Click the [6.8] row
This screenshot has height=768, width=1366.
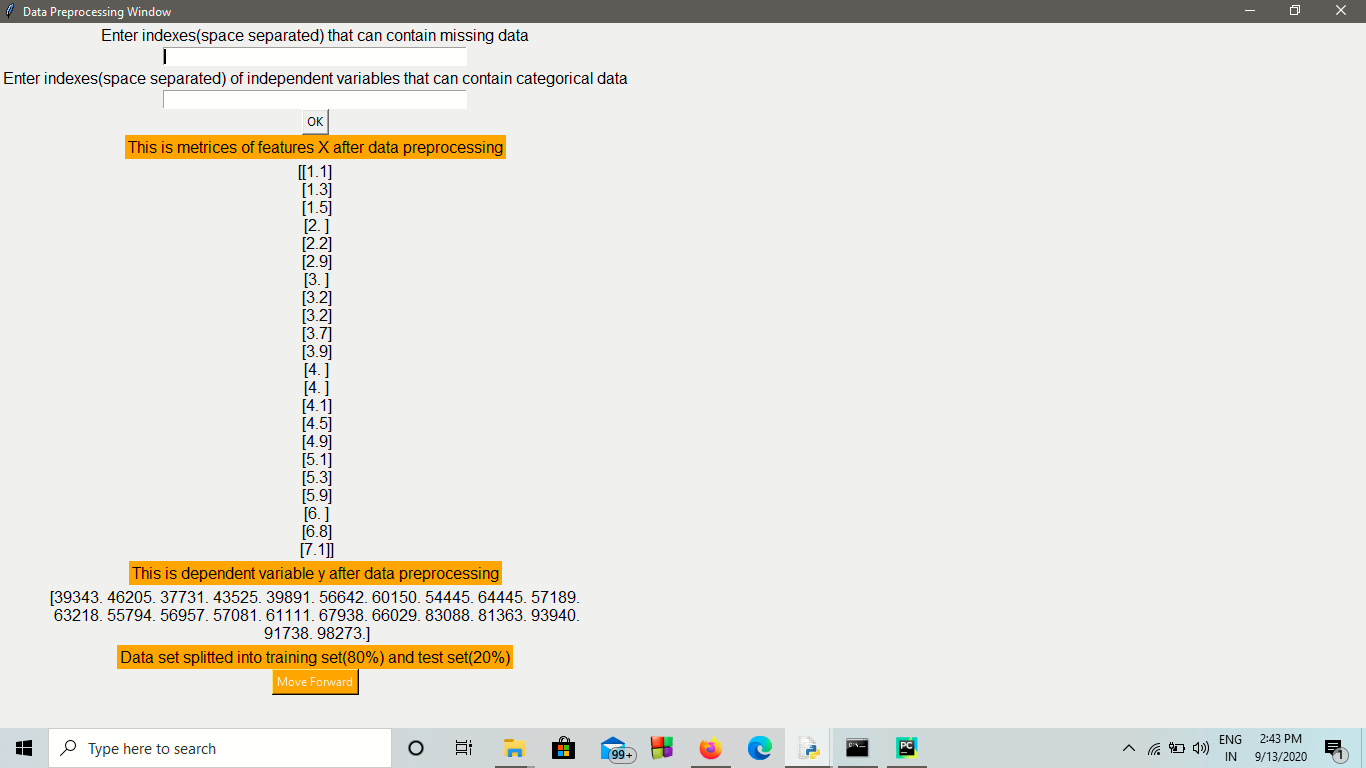click(317, 531)
